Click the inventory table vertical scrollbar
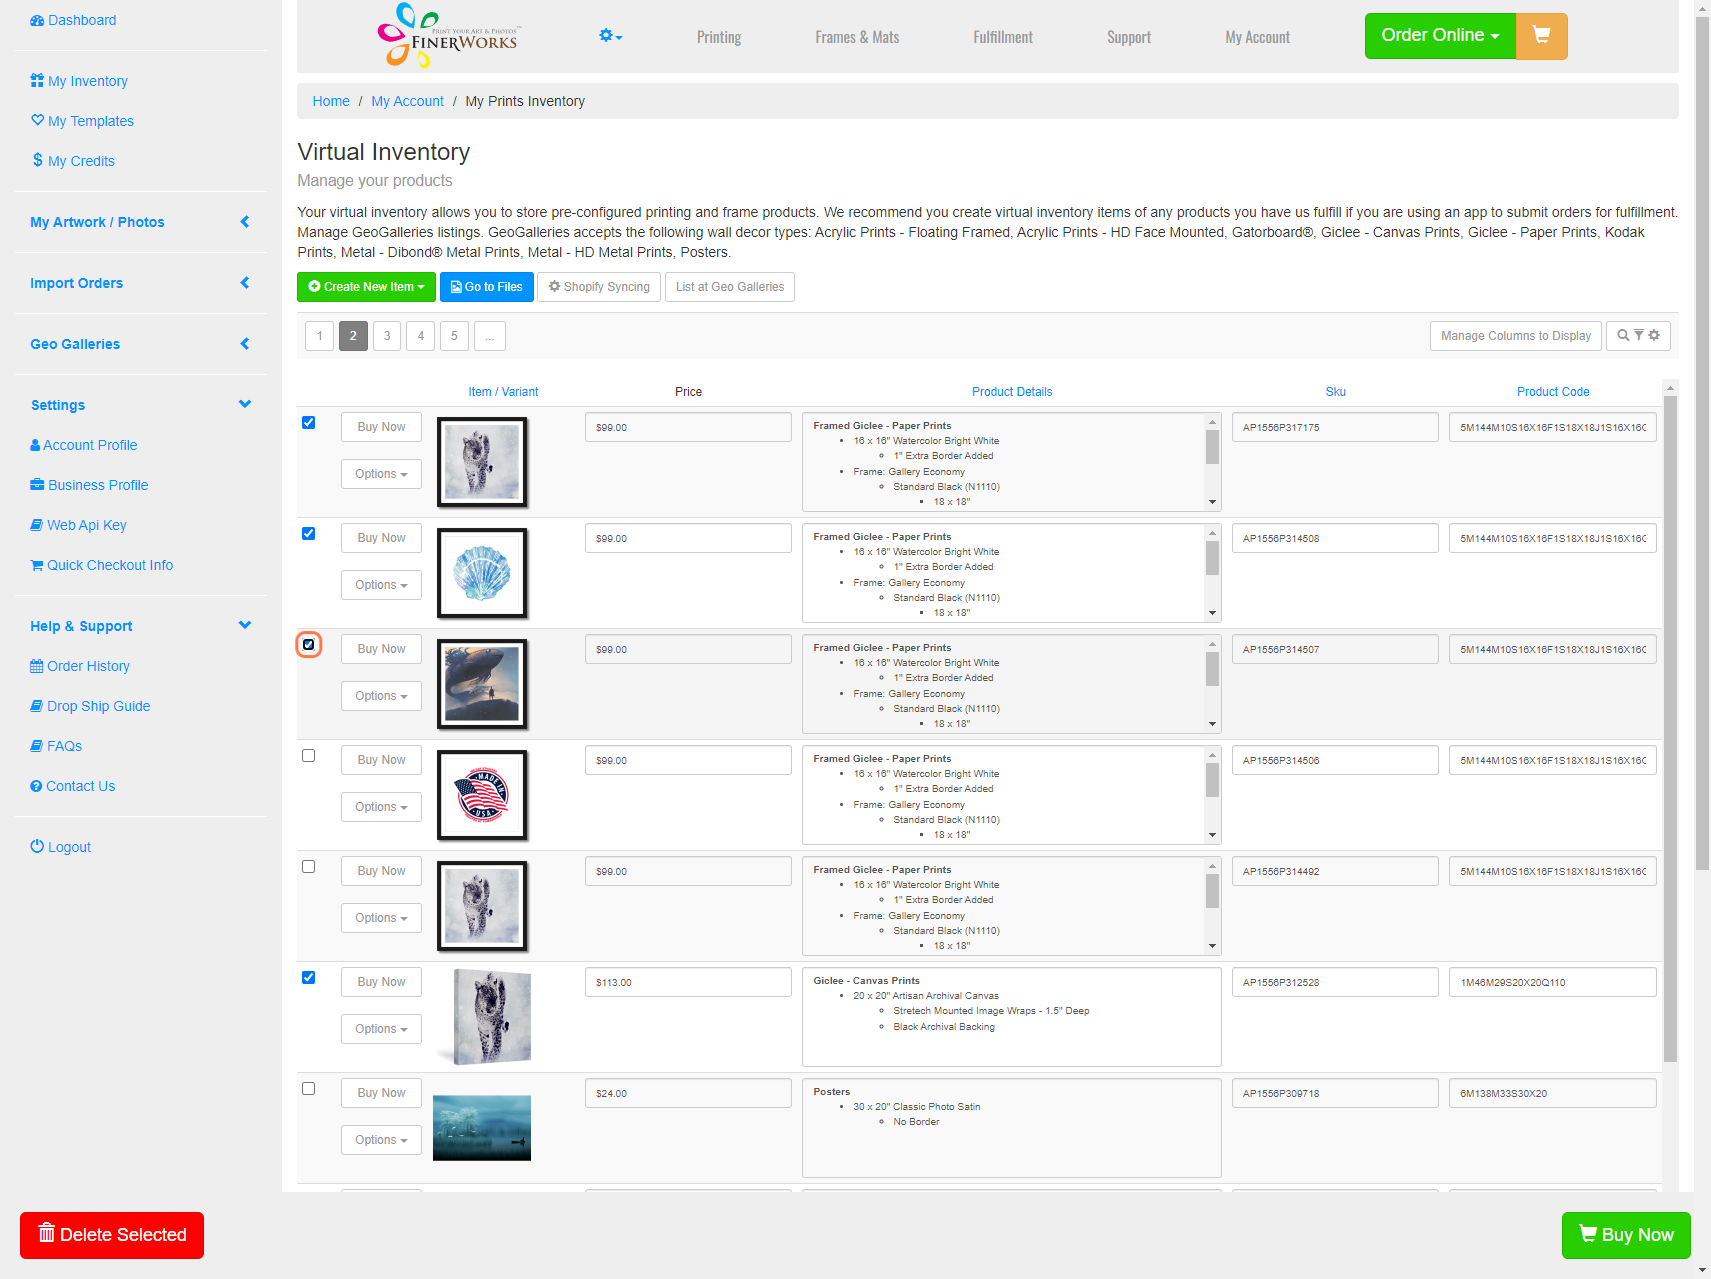The image size is (1711, 1279). coord(1670,728)
